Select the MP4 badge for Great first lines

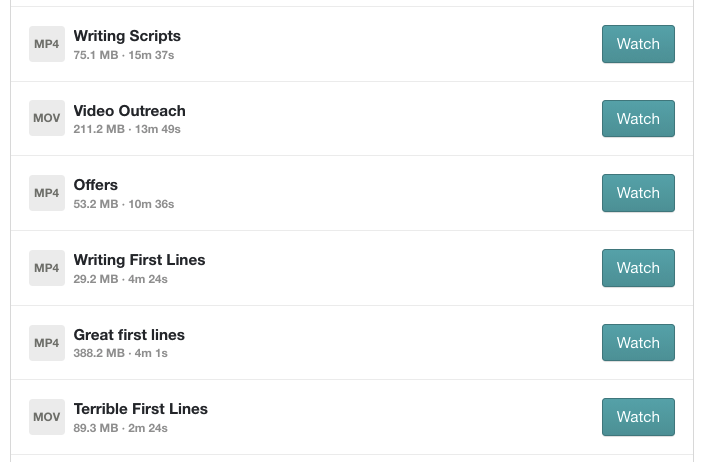click(x=47, y=343)
